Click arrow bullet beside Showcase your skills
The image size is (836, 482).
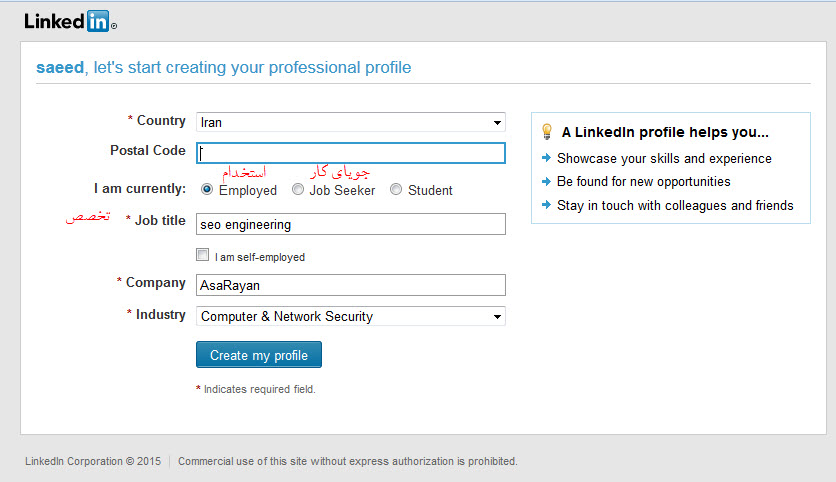[x=545, y=158]
